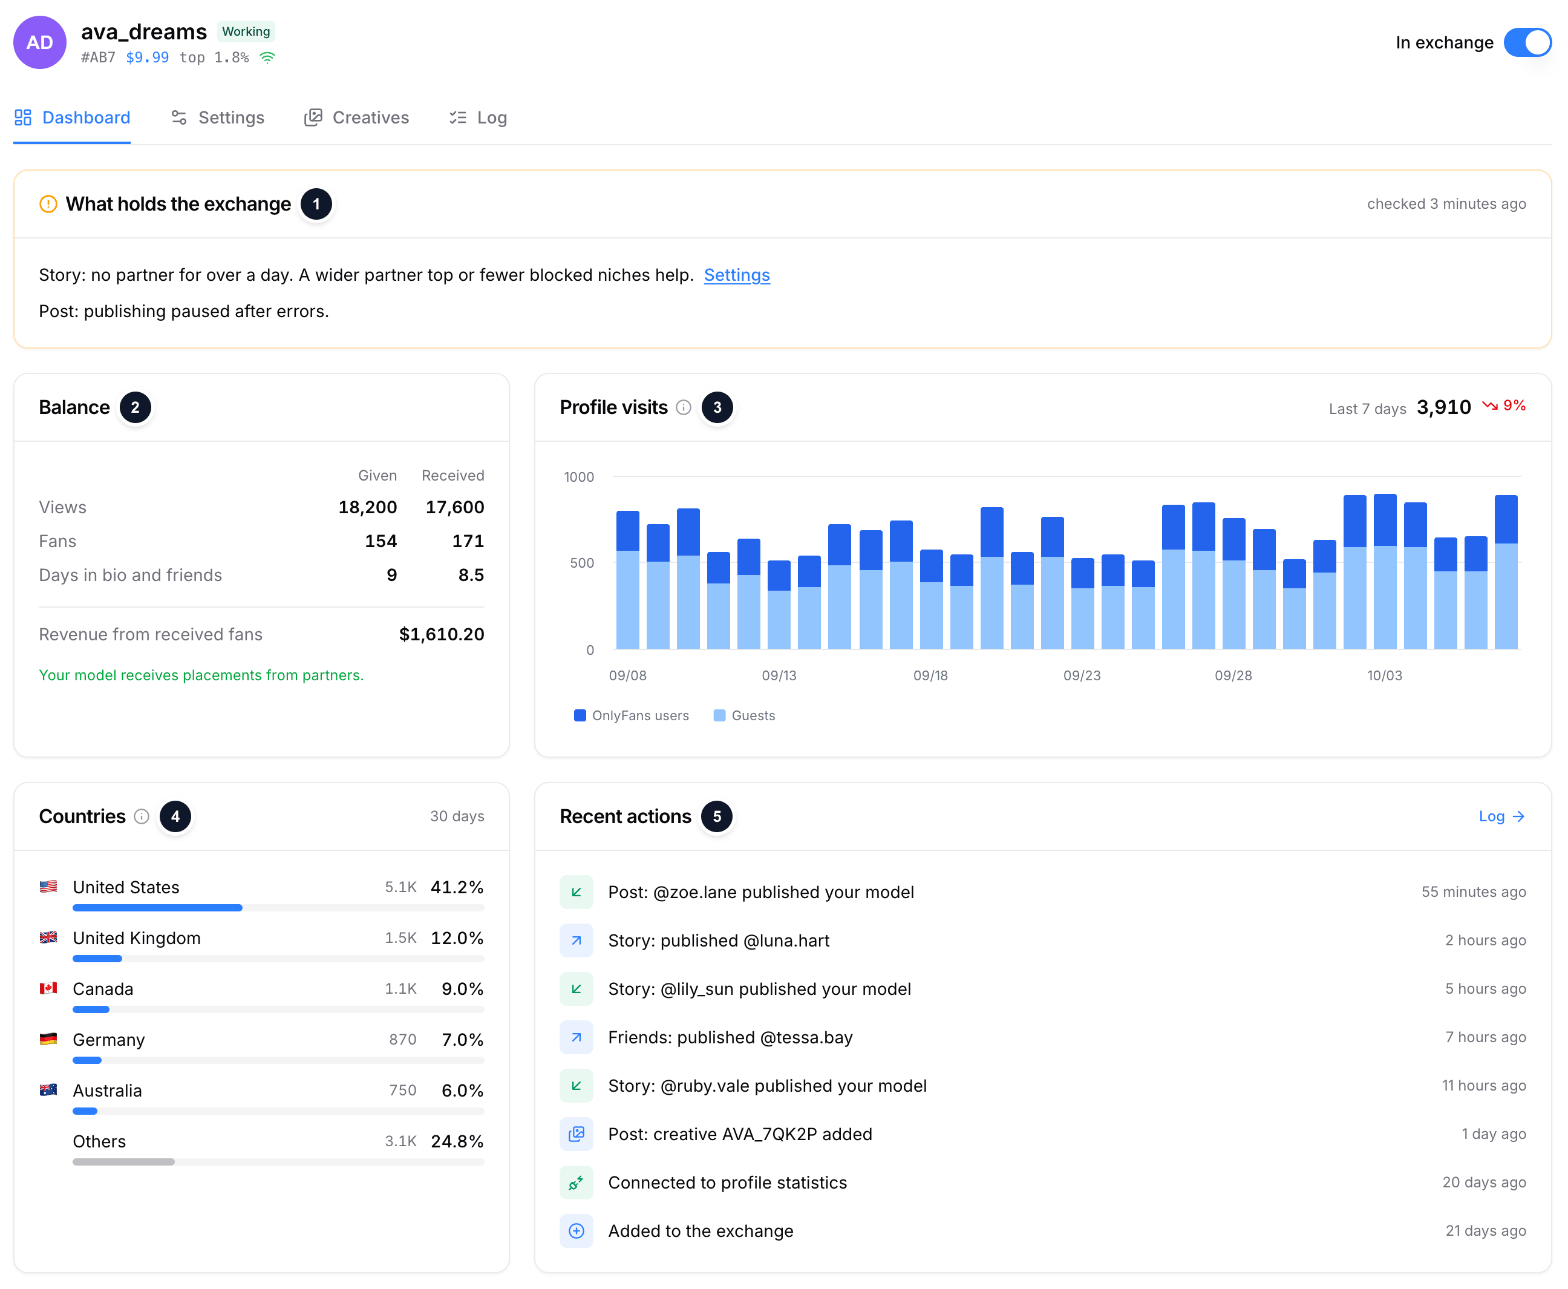The image size is (1568, 1289).
Task: Click 'Your model receives placements from partners.' note
Action: (x=201, y=675)
